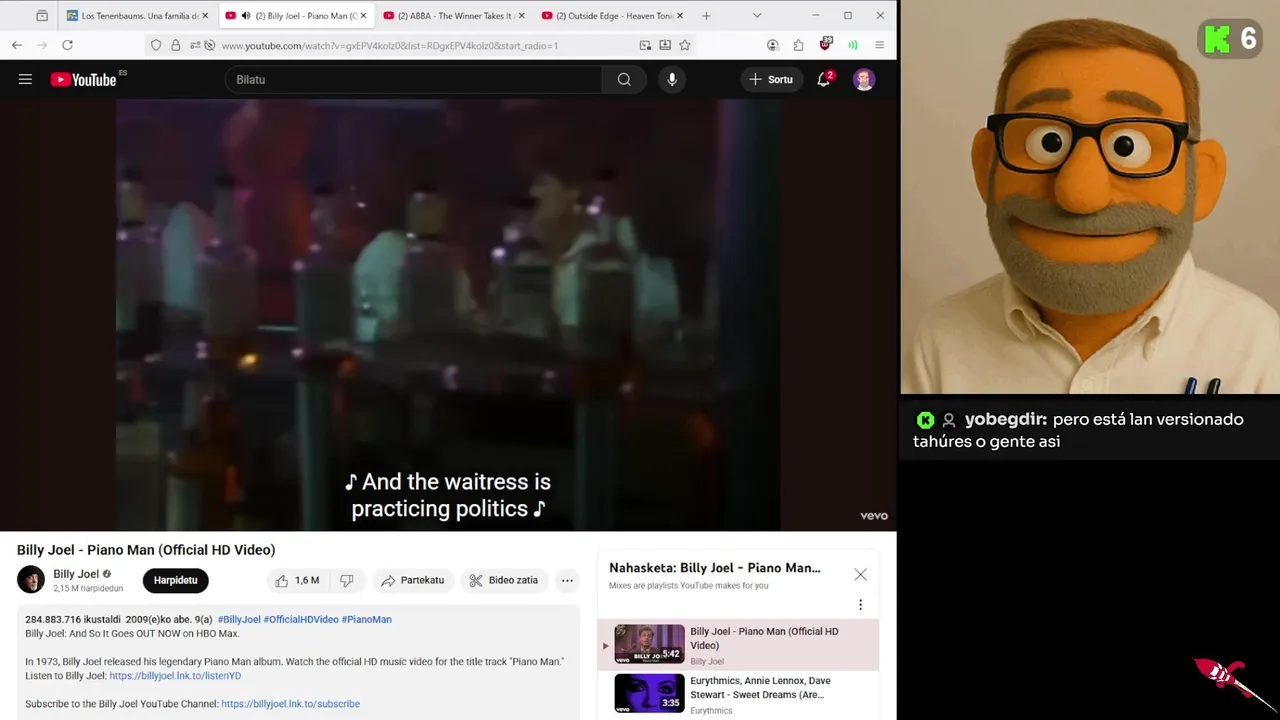
Task: Click the Kick logo with viewer count 6
Action: (x=1230, y=40)
